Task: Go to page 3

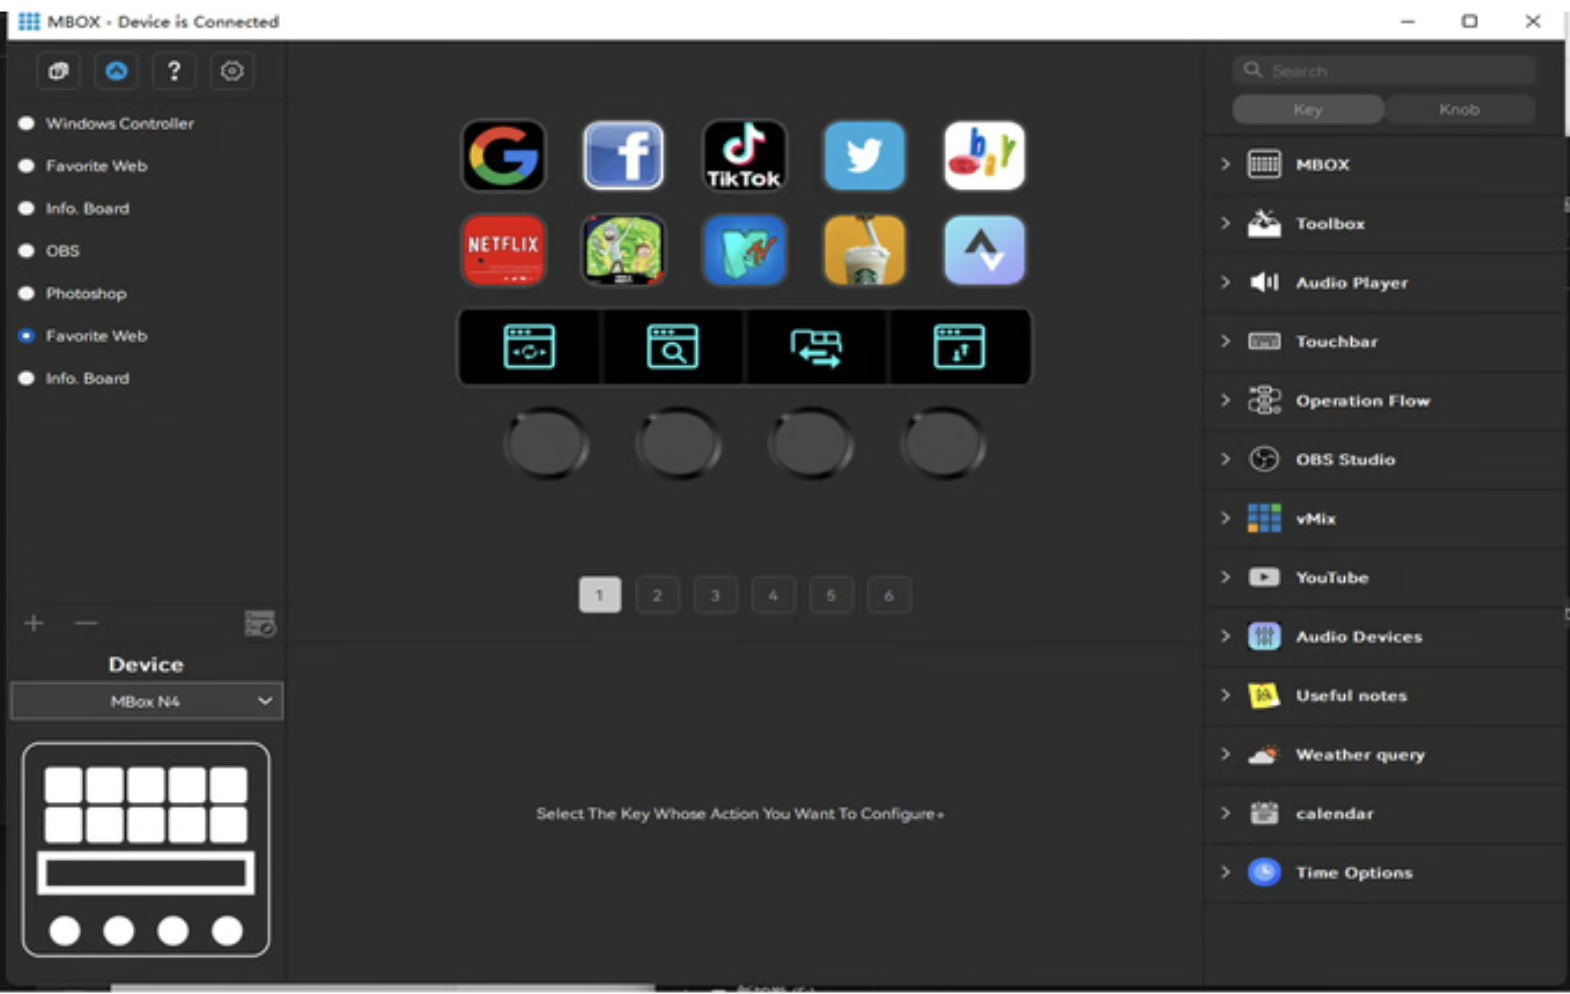Action: coord(715,595)
